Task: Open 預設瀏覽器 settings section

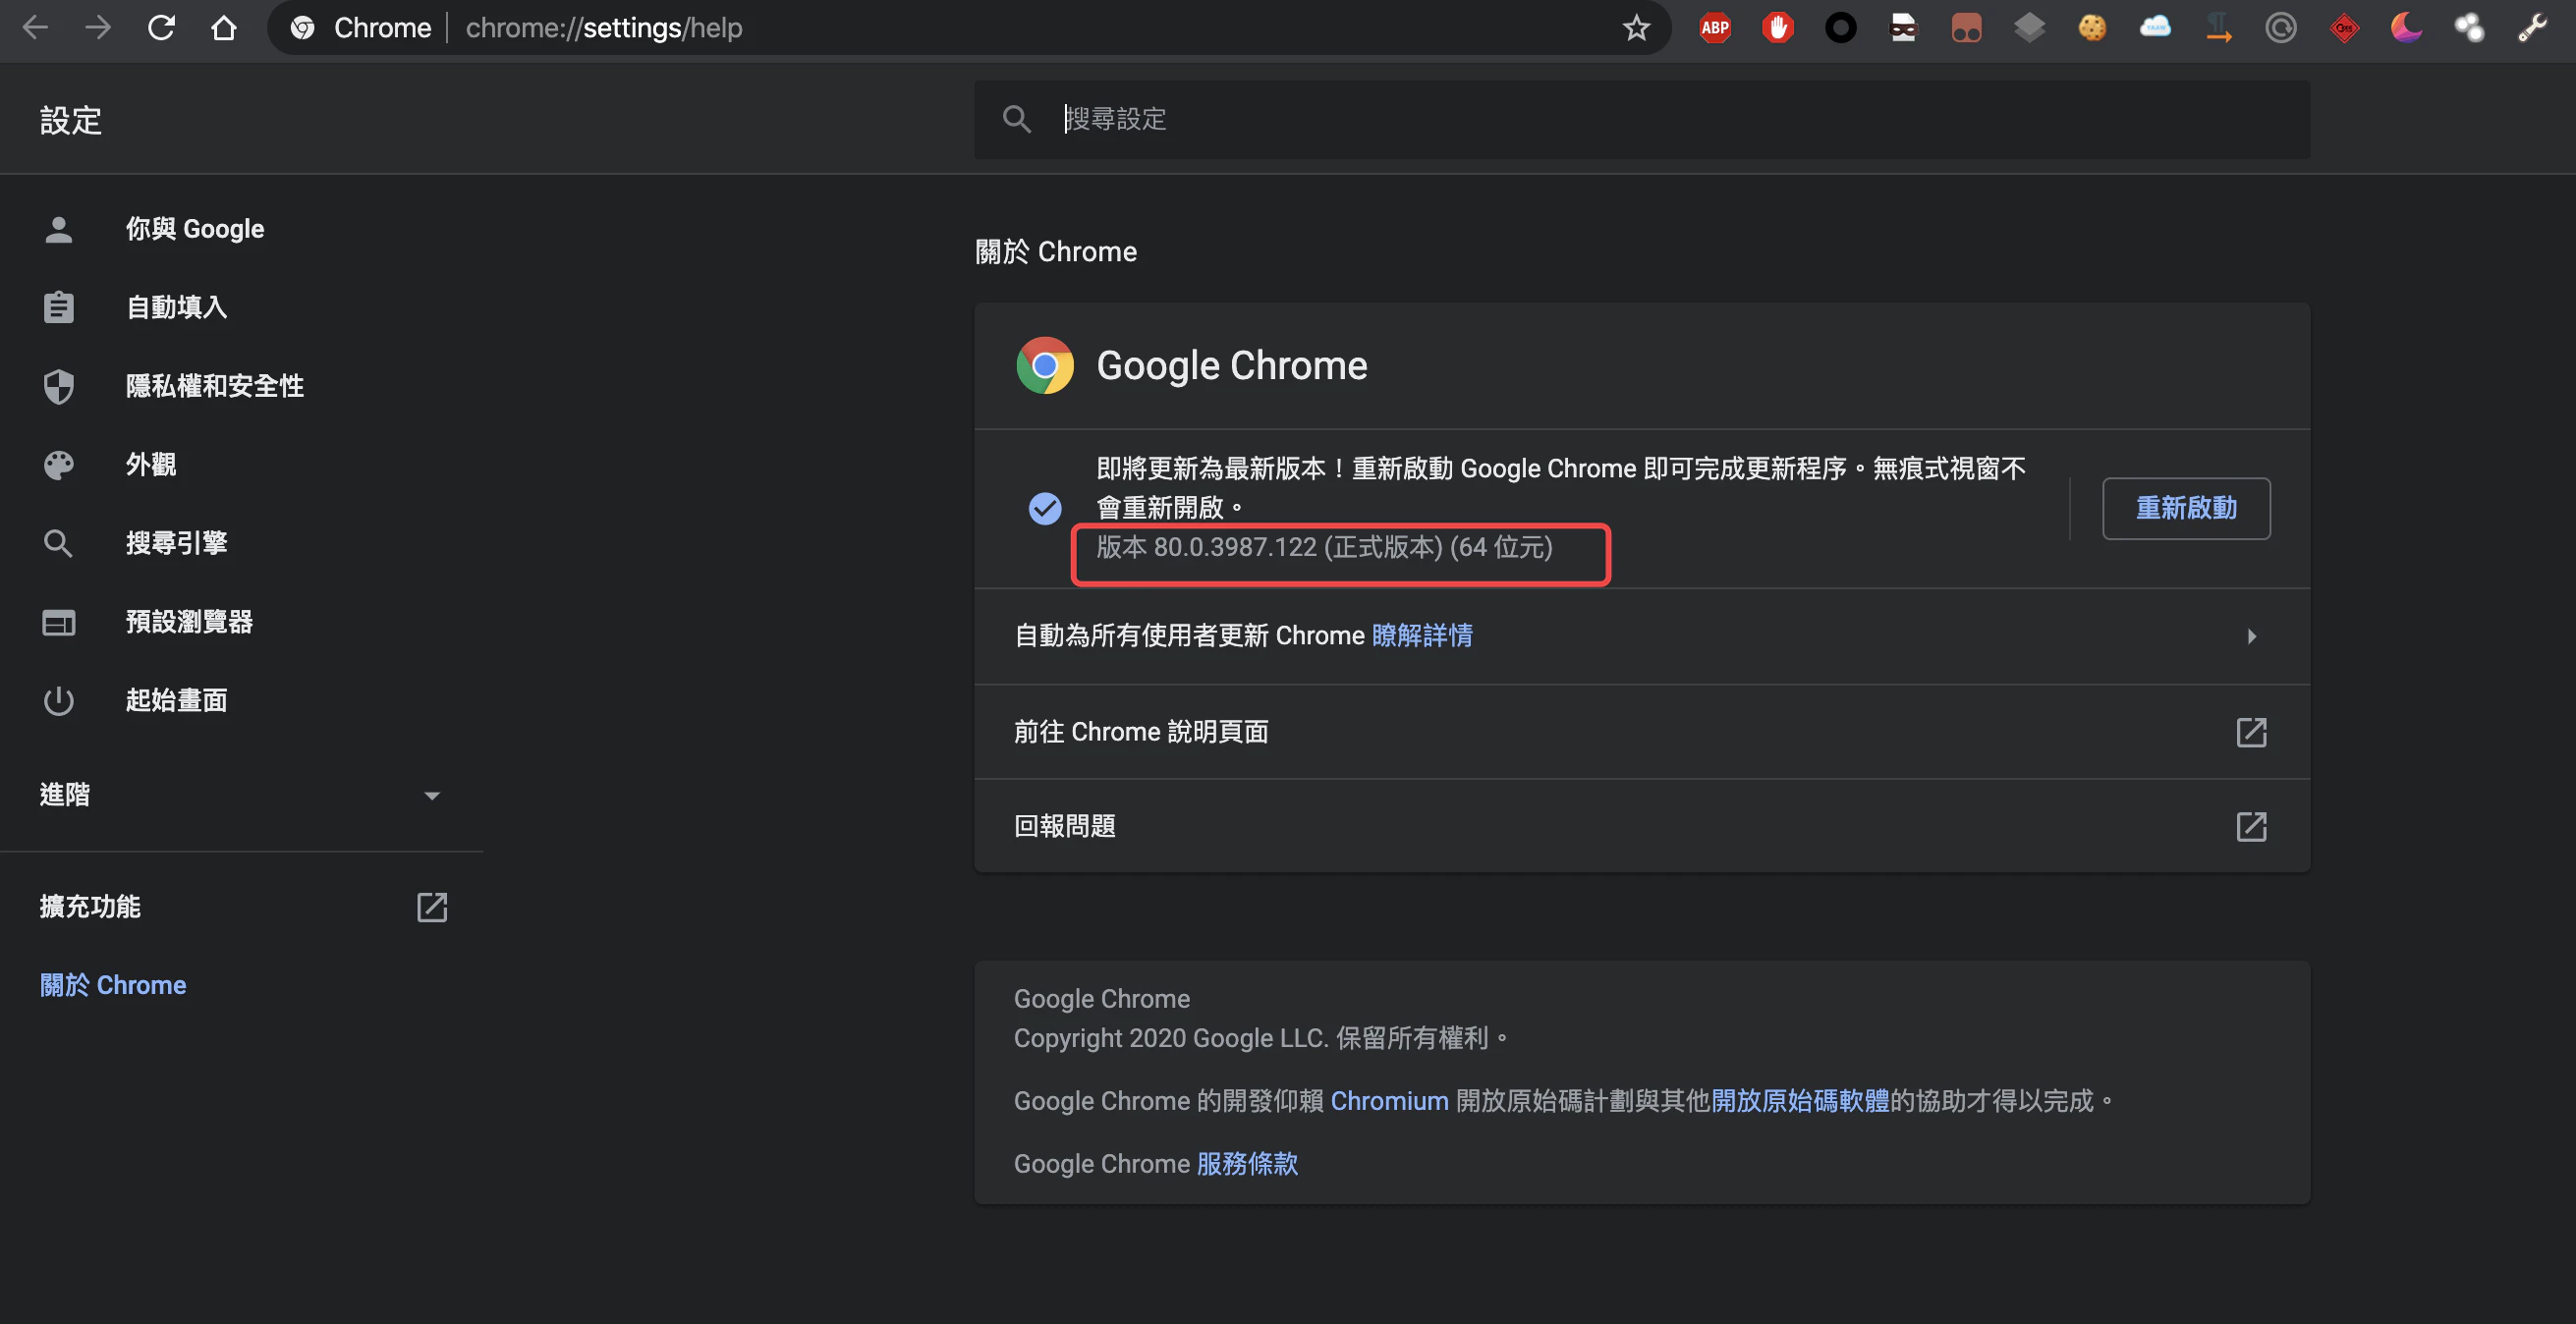Action: [x=189, y=622]
